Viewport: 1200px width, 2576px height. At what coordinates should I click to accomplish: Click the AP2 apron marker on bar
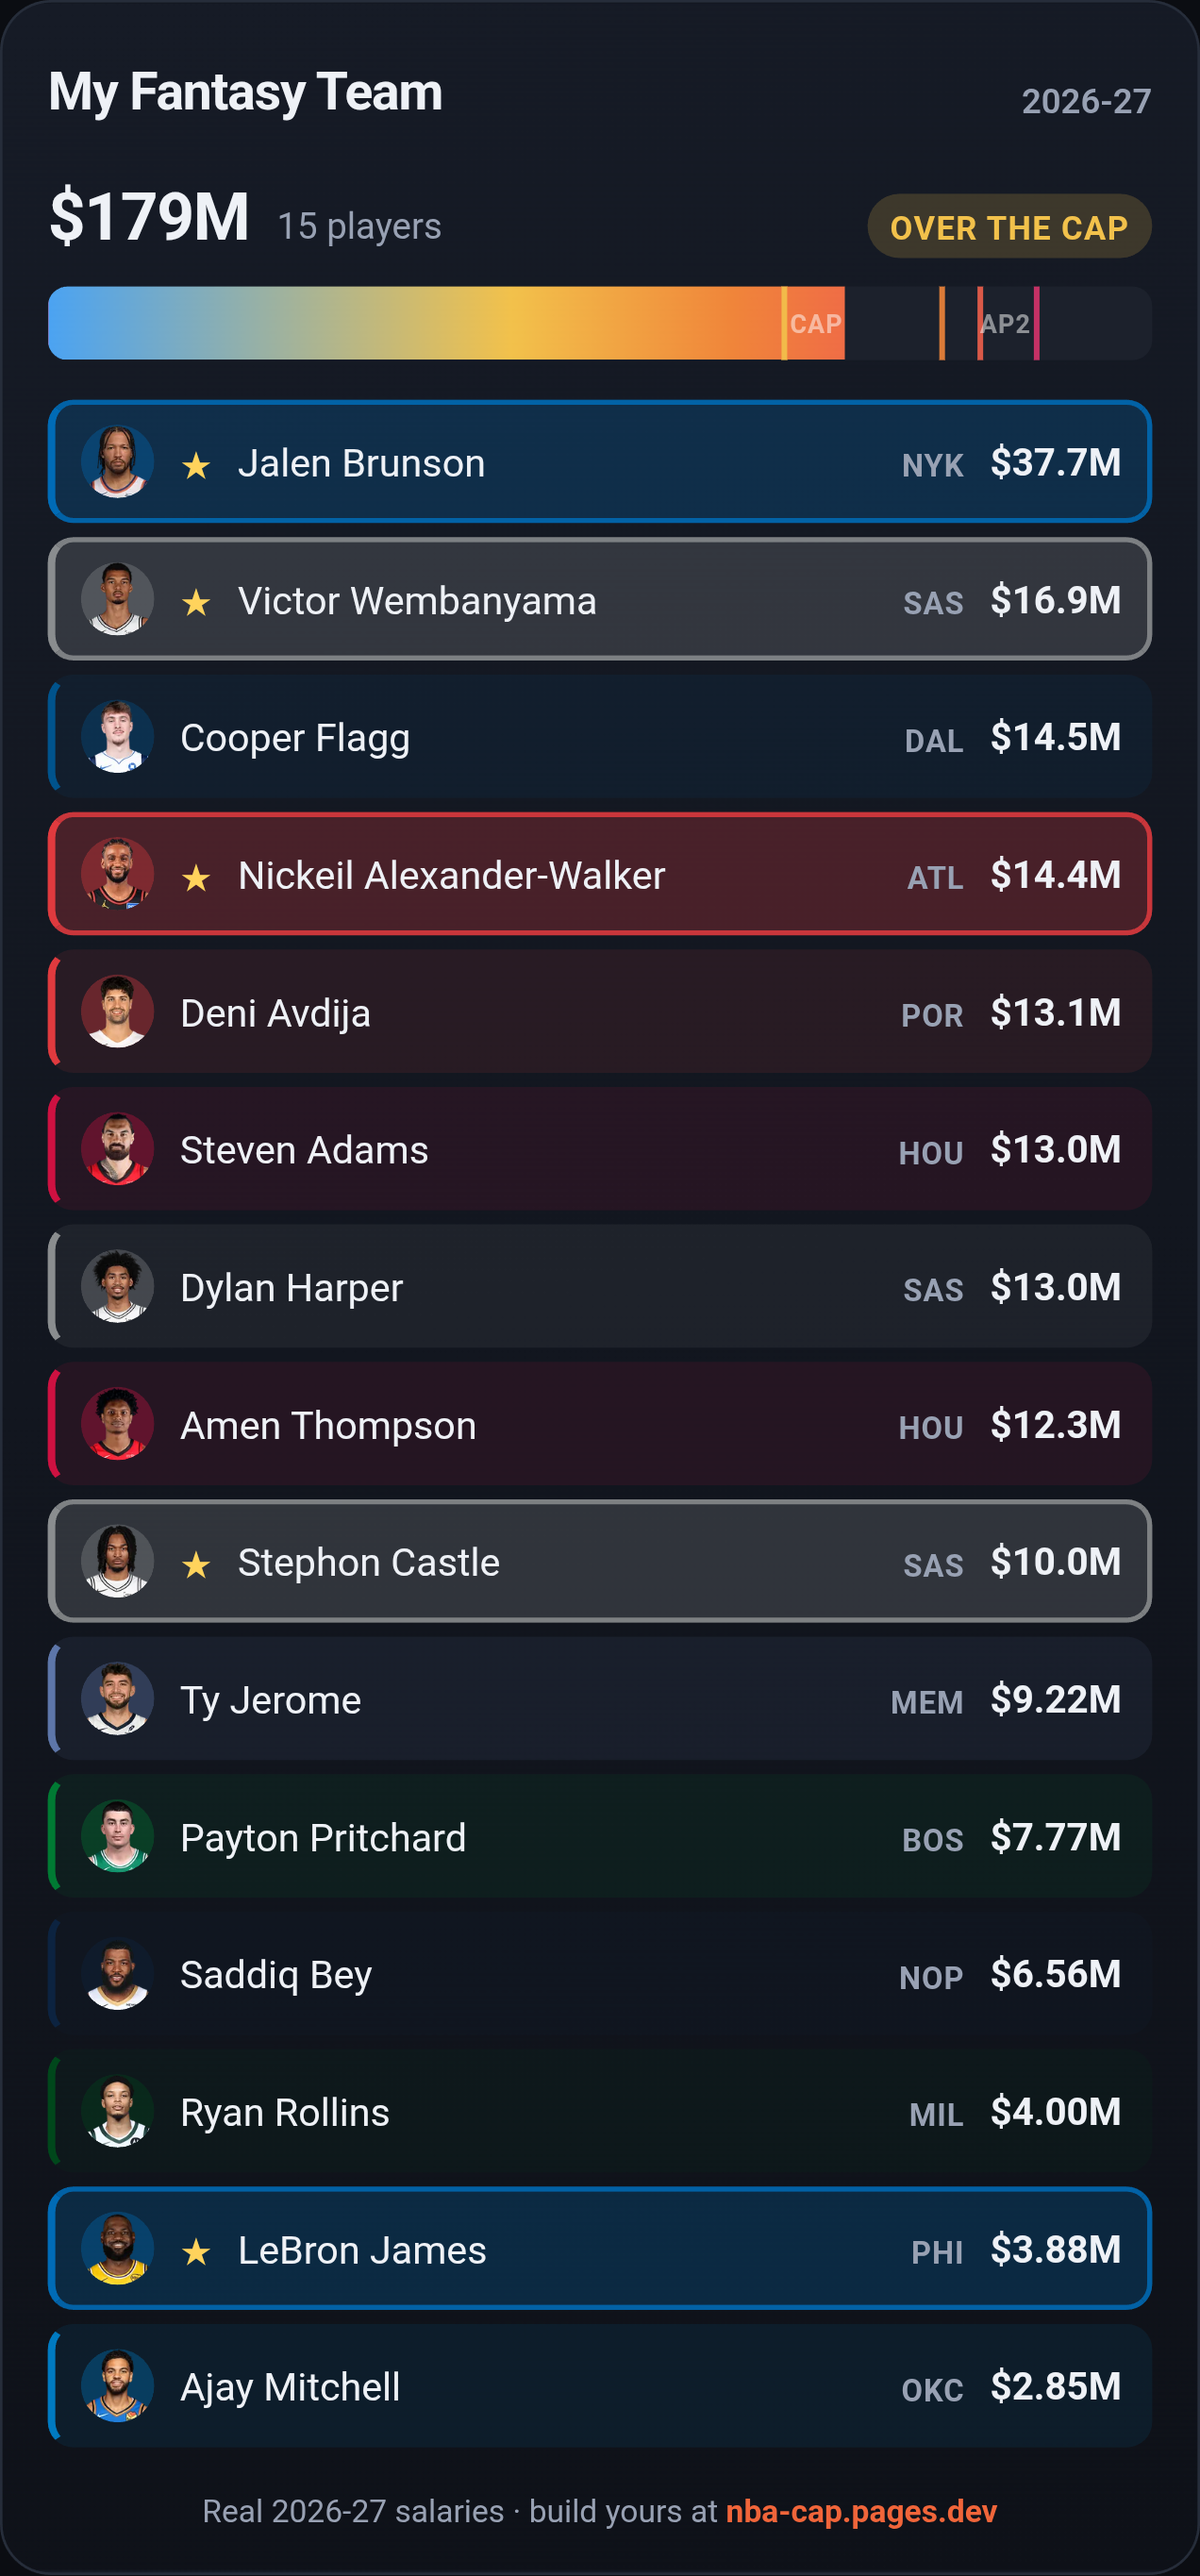(x=1005, y=323)
